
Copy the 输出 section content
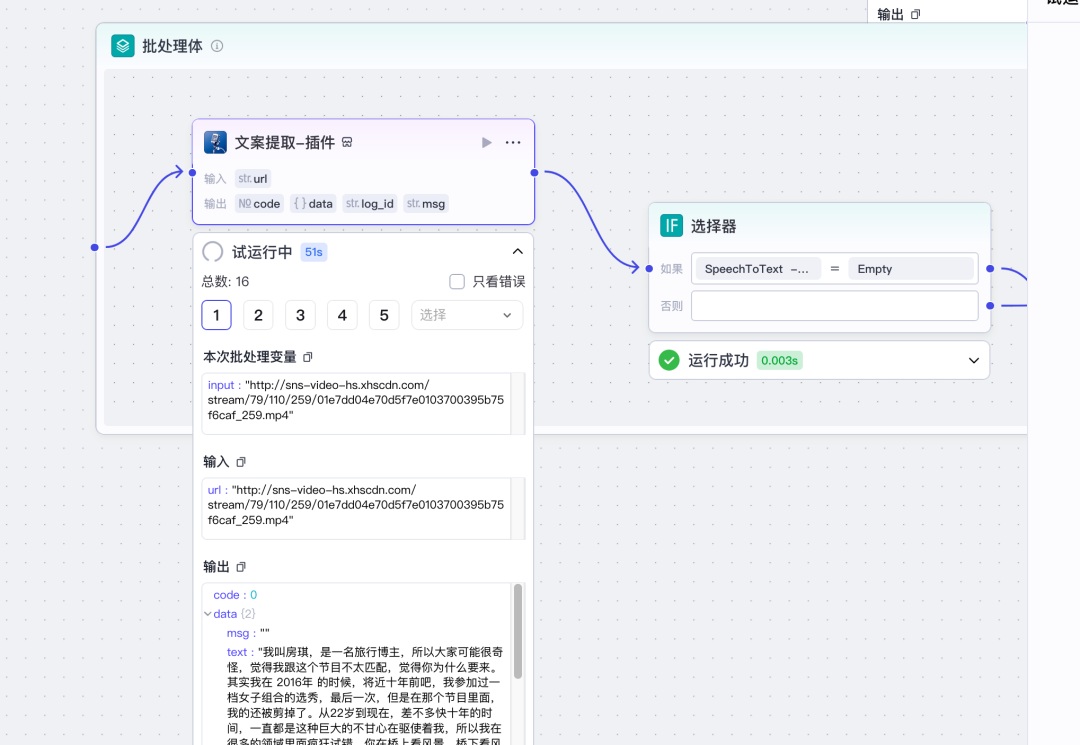tap(240, 567)
